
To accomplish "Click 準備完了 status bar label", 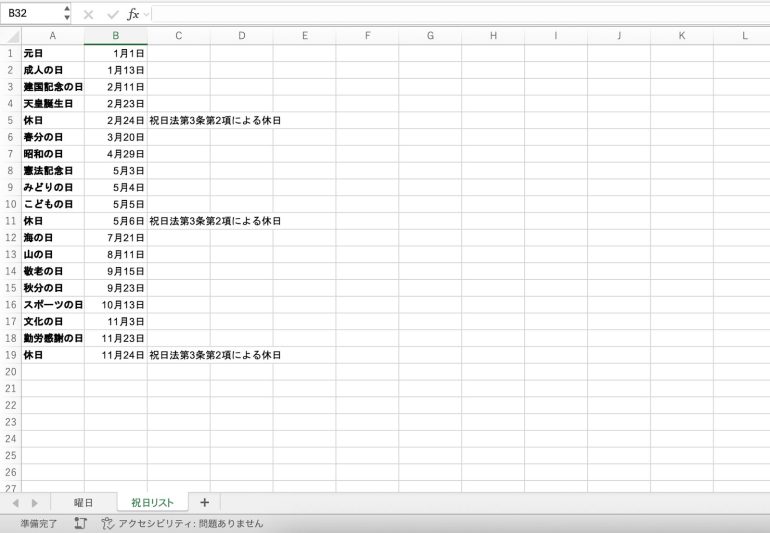I will (x=39, y=524).
